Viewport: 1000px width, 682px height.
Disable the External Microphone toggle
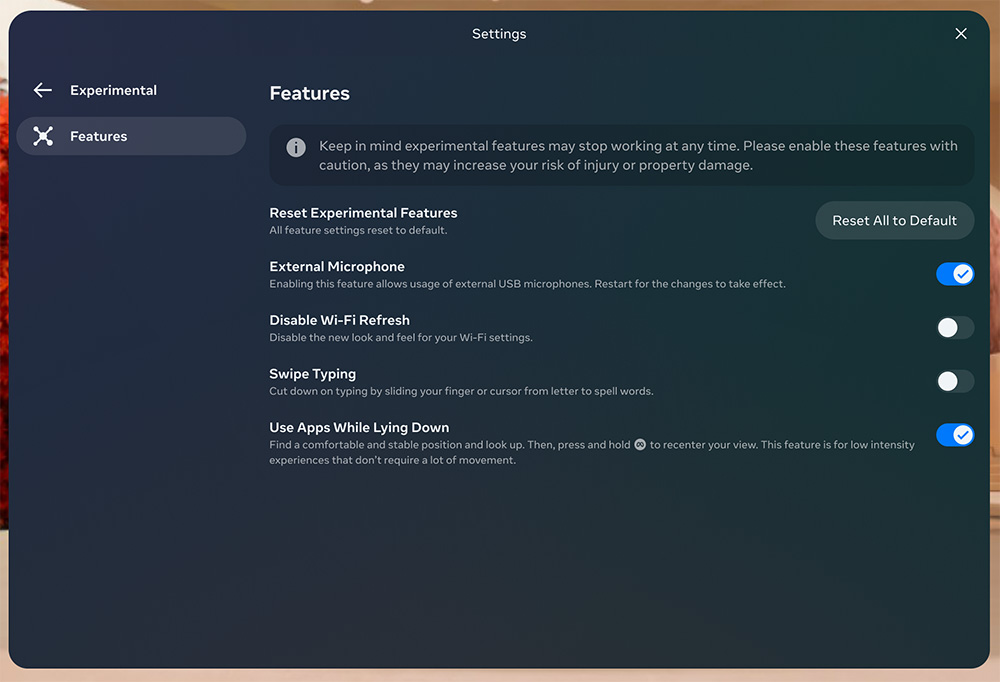(954, 274)
